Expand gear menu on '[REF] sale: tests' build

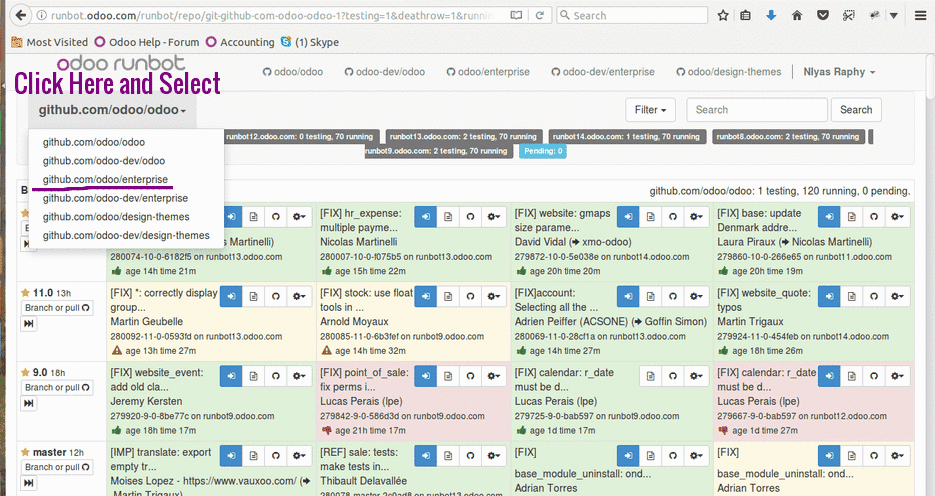pos(494,456)
